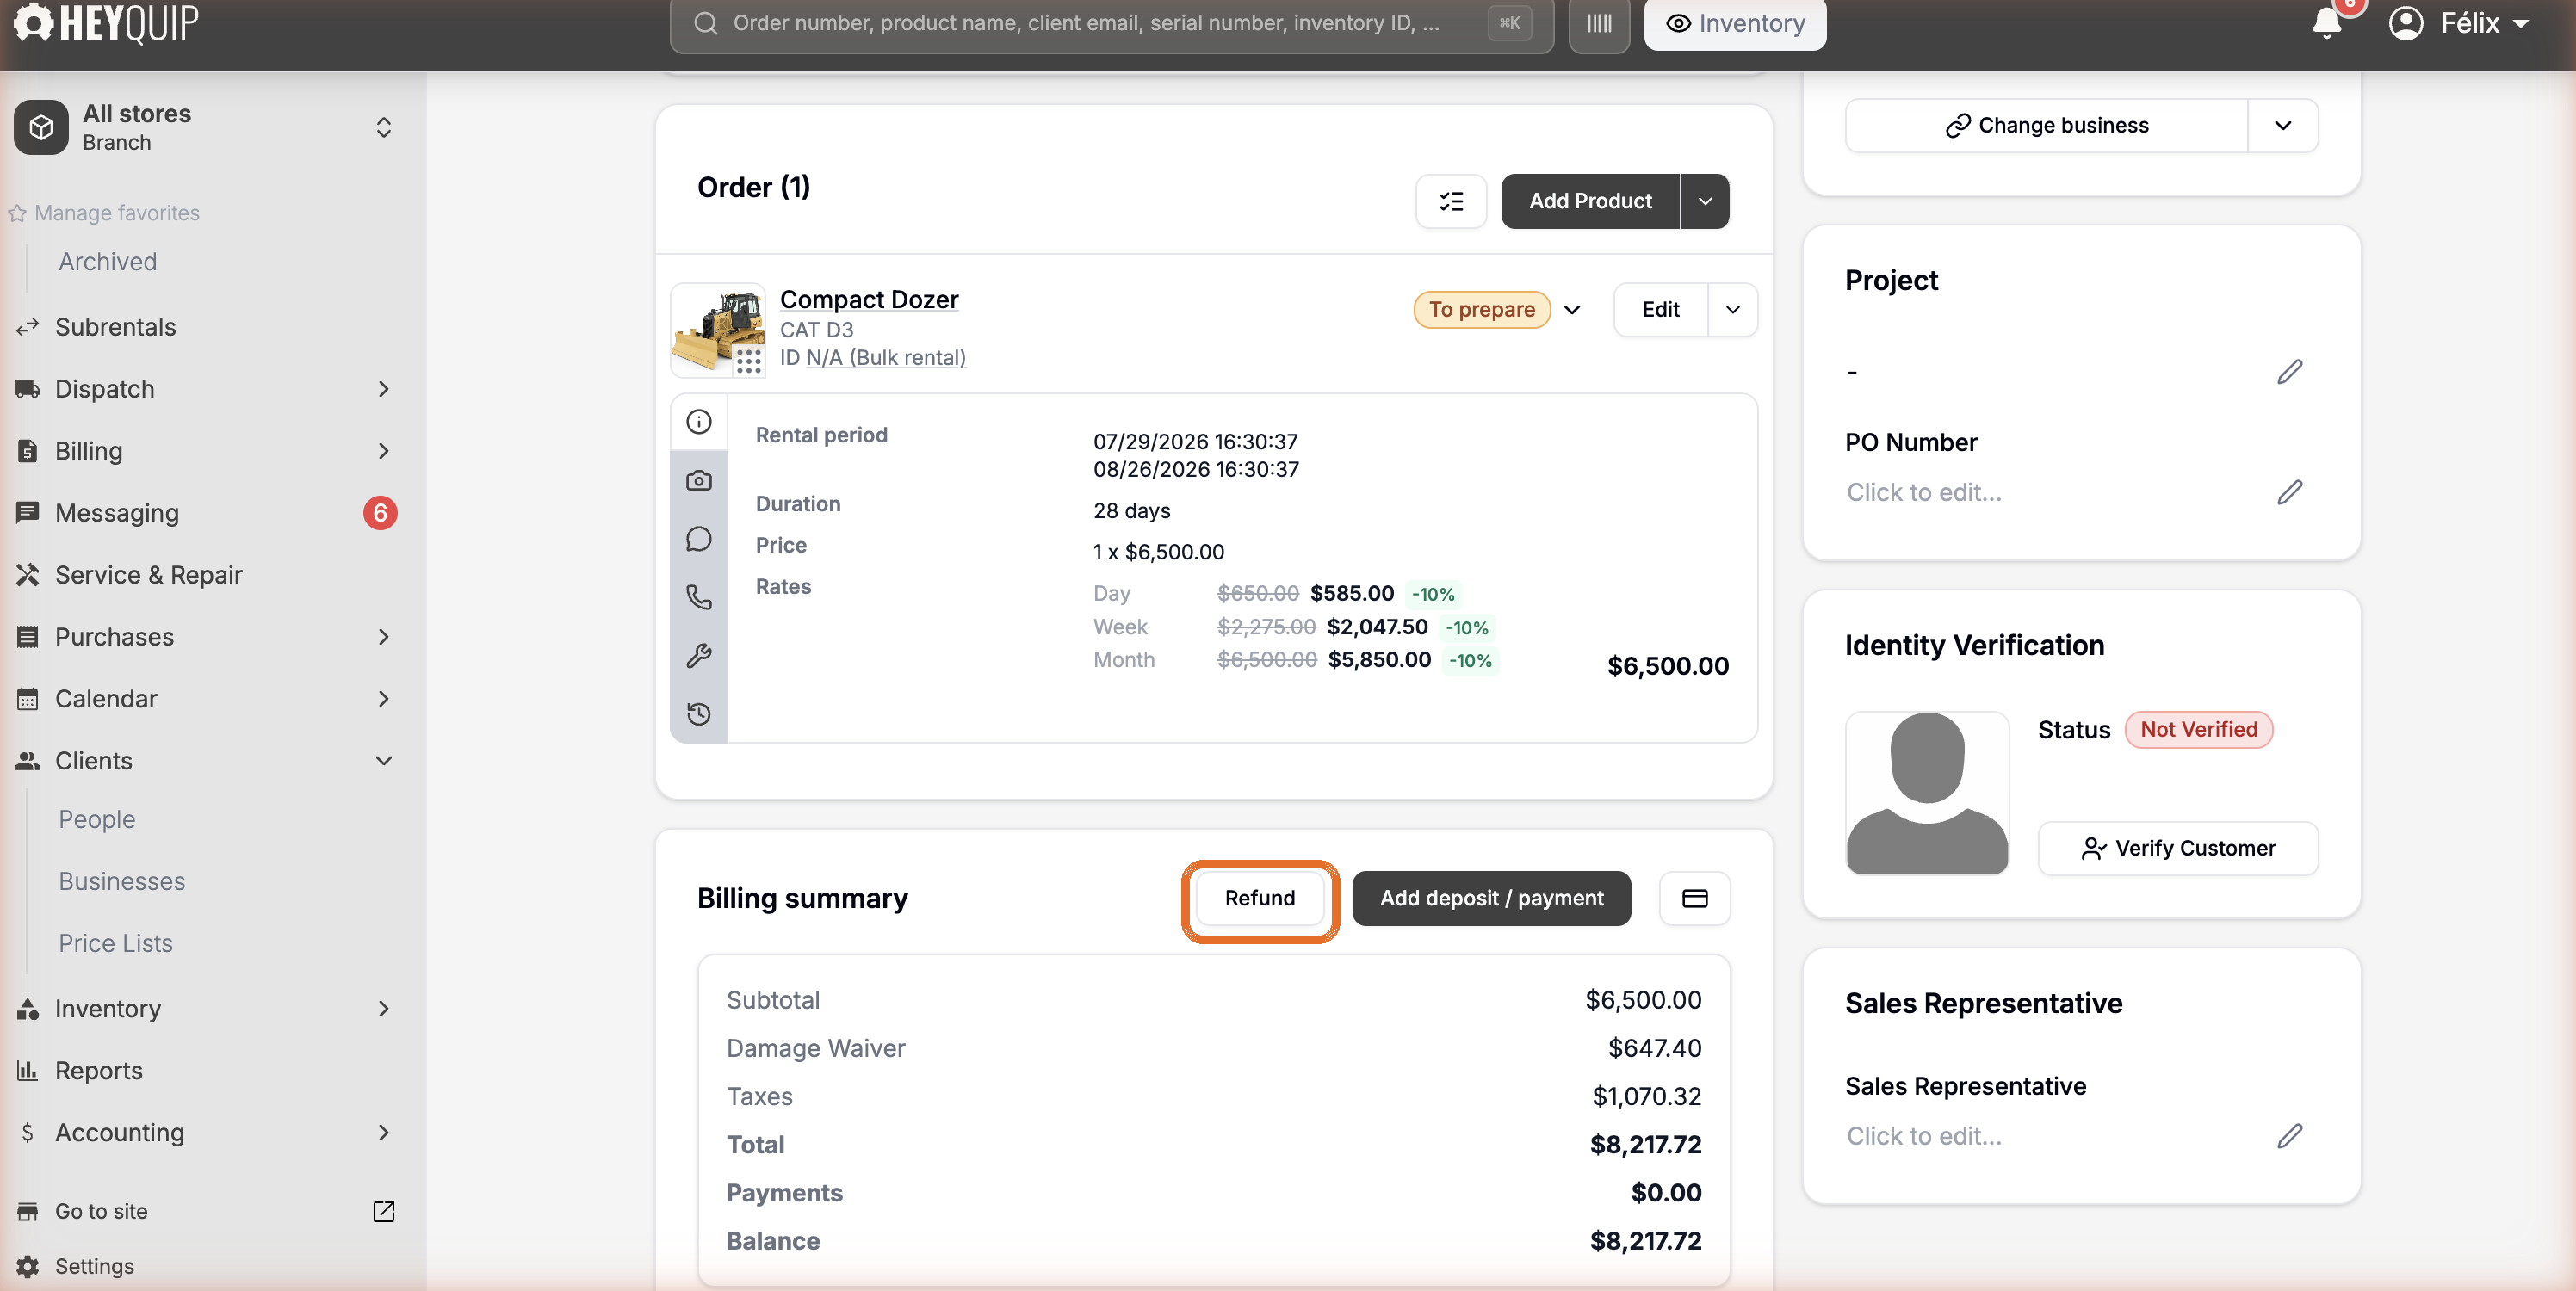Open the To prepare status dropdown

coord(1497,309)
